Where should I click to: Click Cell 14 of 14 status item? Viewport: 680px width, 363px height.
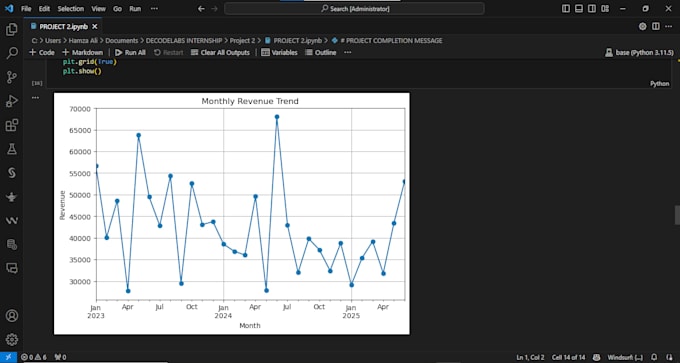click(x=569, y=357)
